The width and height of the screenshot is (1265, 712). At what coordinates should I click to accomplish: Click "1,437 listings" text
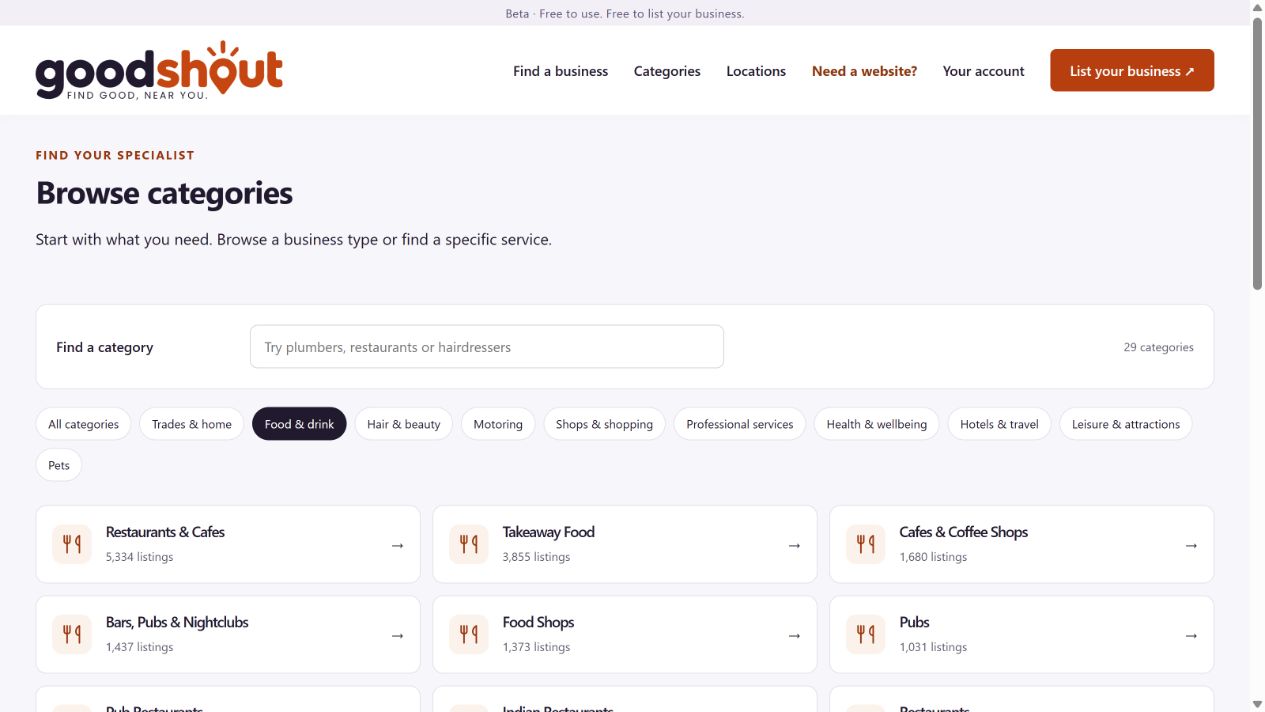click(139, 647)
